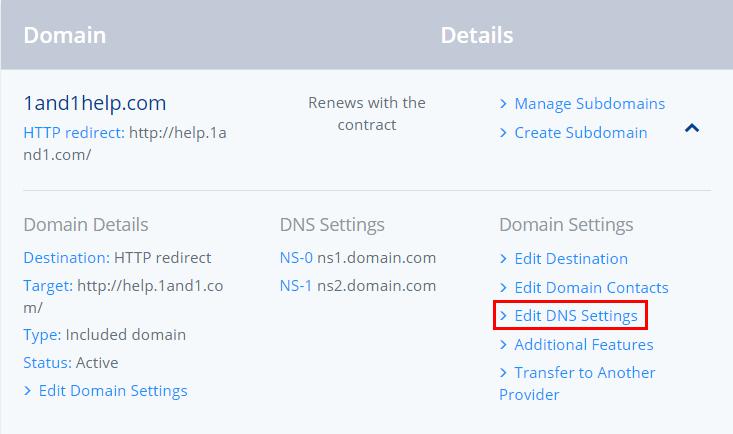Click the arrow icon beside Edit Domain Contacts

coord(503,288)
